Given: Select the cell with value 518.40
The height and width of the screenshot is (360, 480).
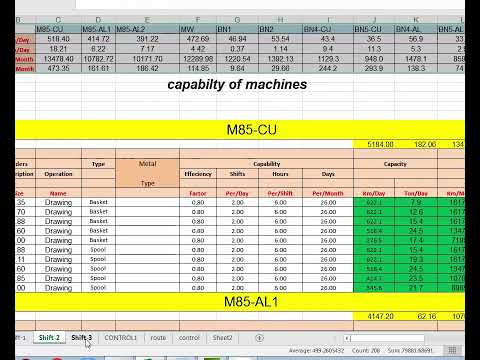Looking at the screenshot, I should pos(58,39).
